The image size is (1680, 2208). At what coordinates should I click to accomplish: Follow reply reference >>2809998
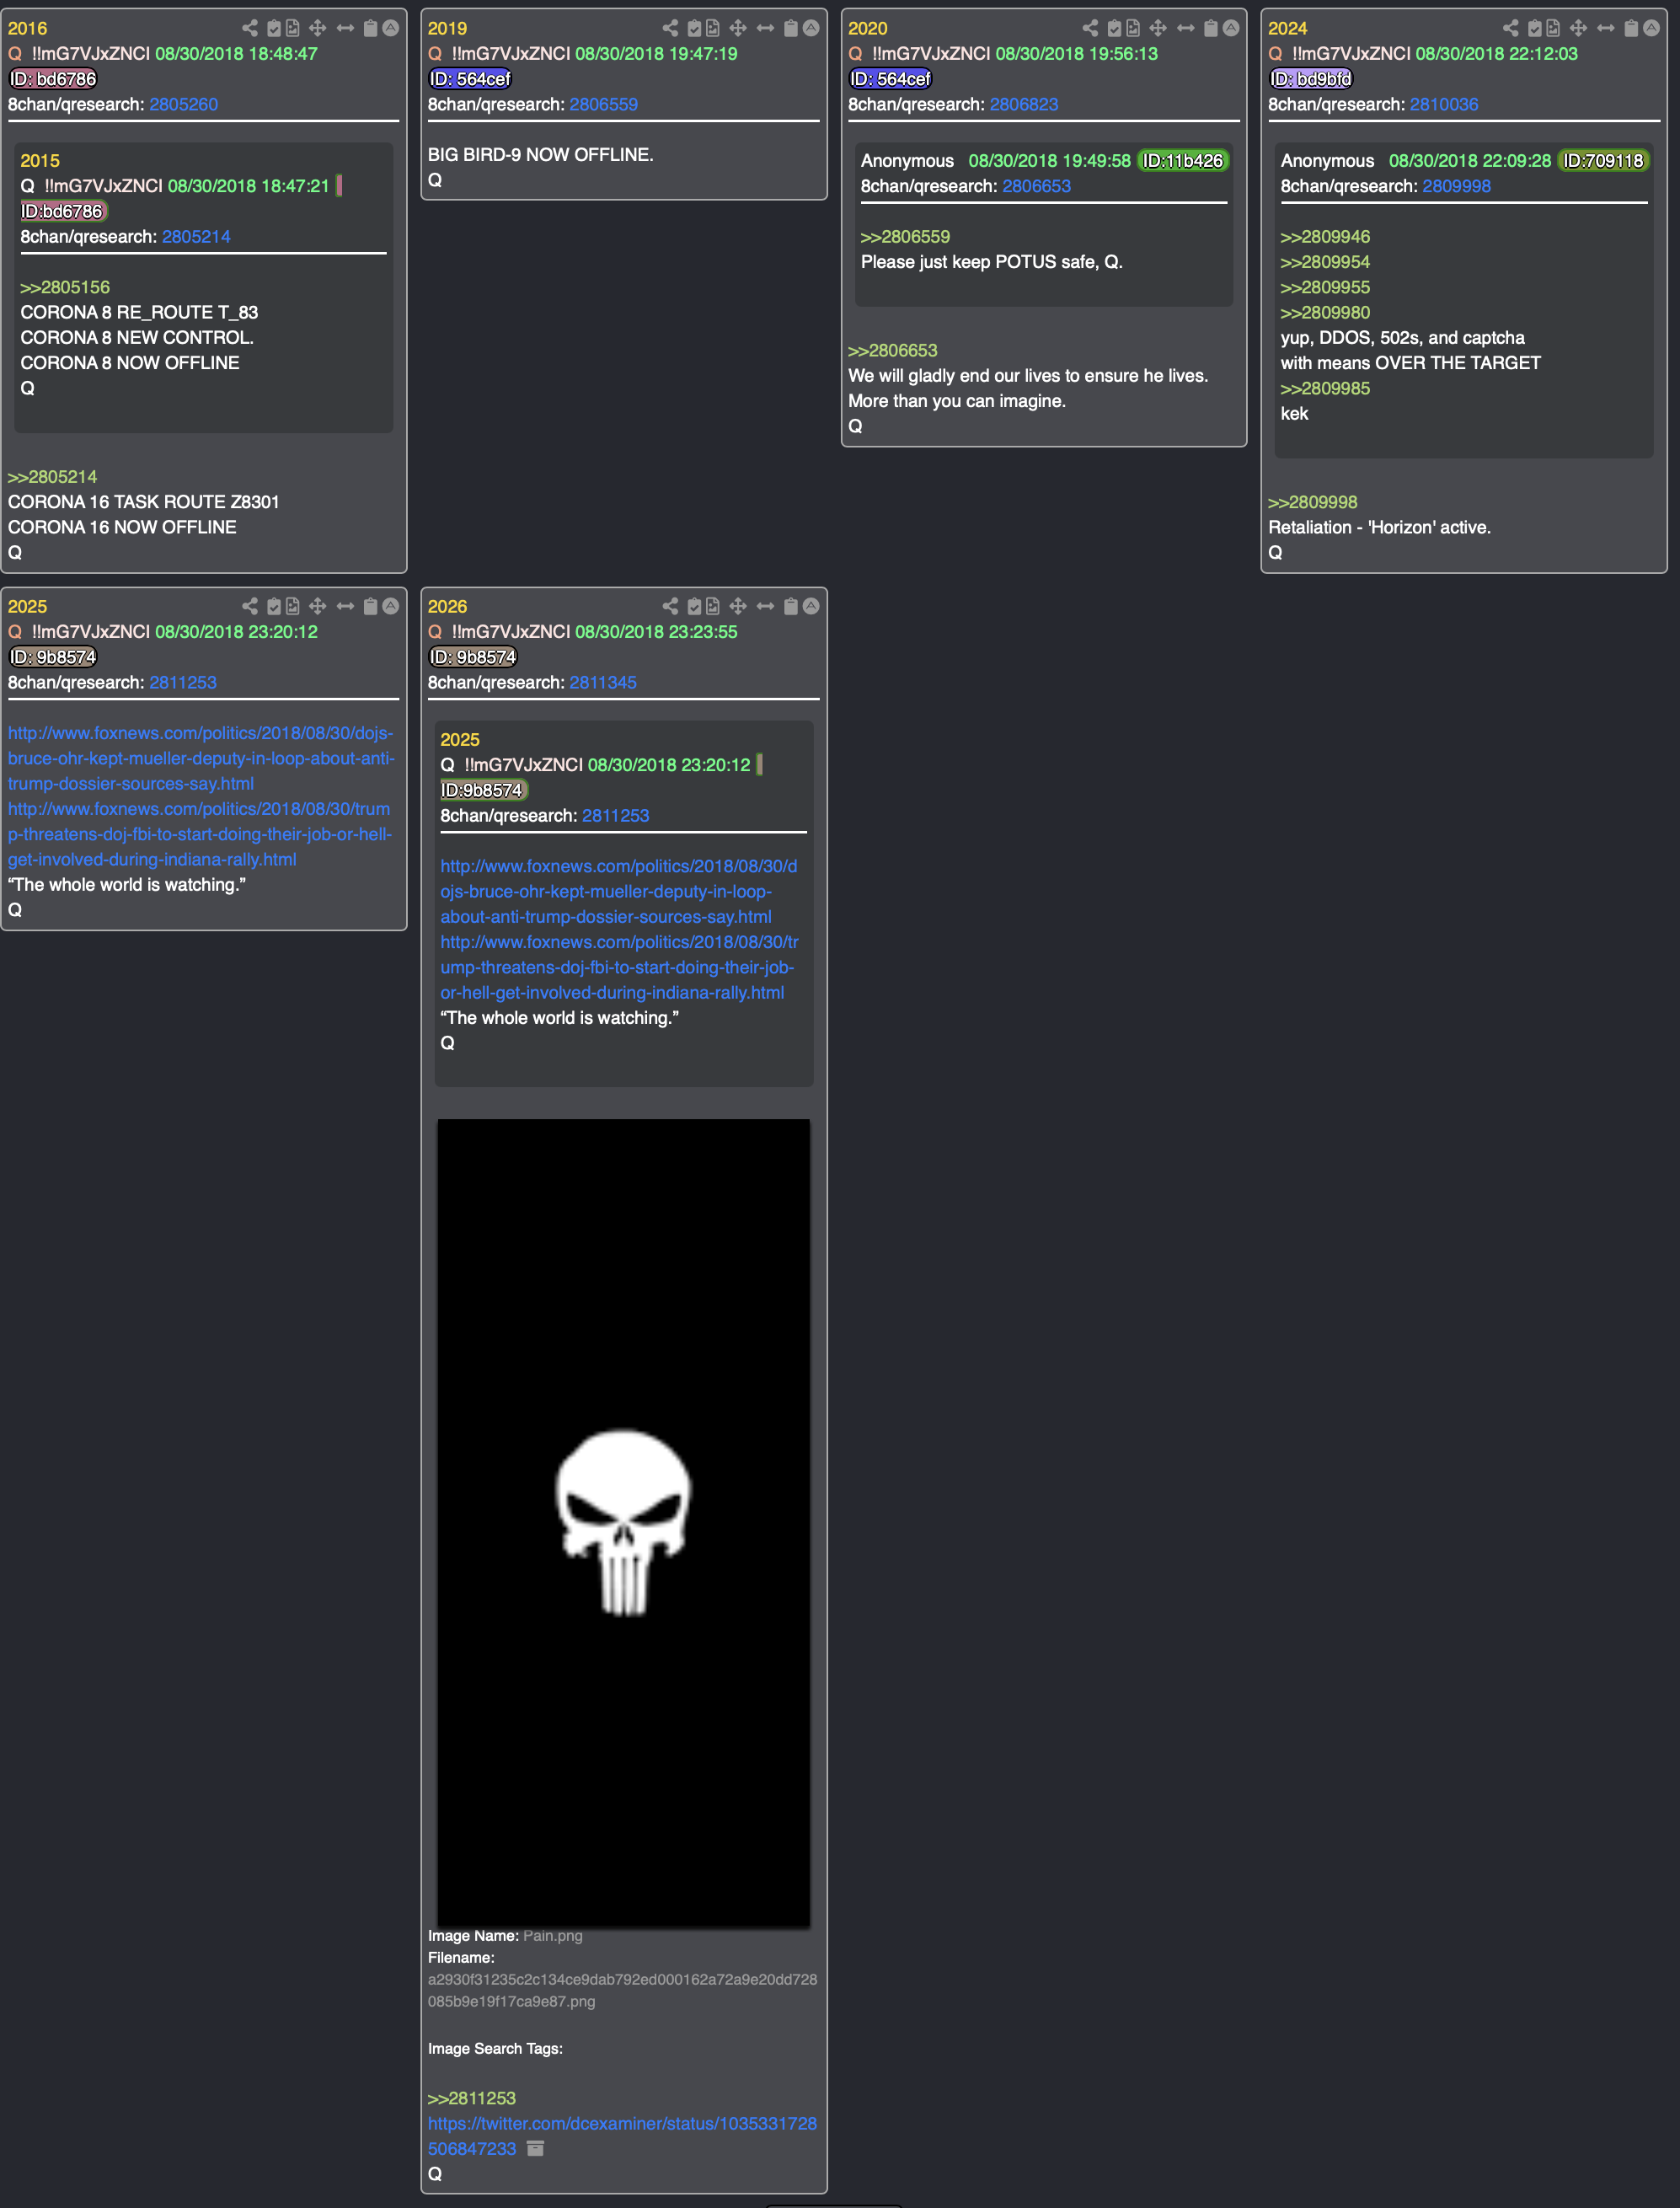click(1312, 502)
